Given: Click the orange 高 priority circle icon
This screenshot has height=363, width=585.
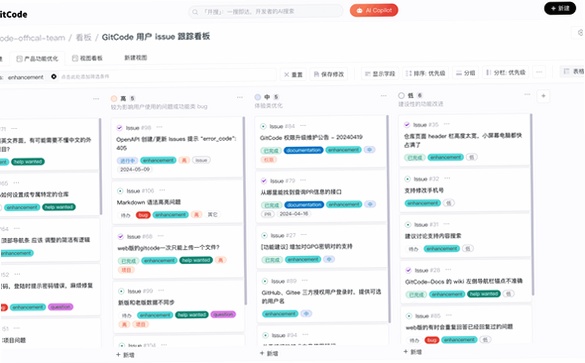Looking at the screenshot, I should pos(114,98).
